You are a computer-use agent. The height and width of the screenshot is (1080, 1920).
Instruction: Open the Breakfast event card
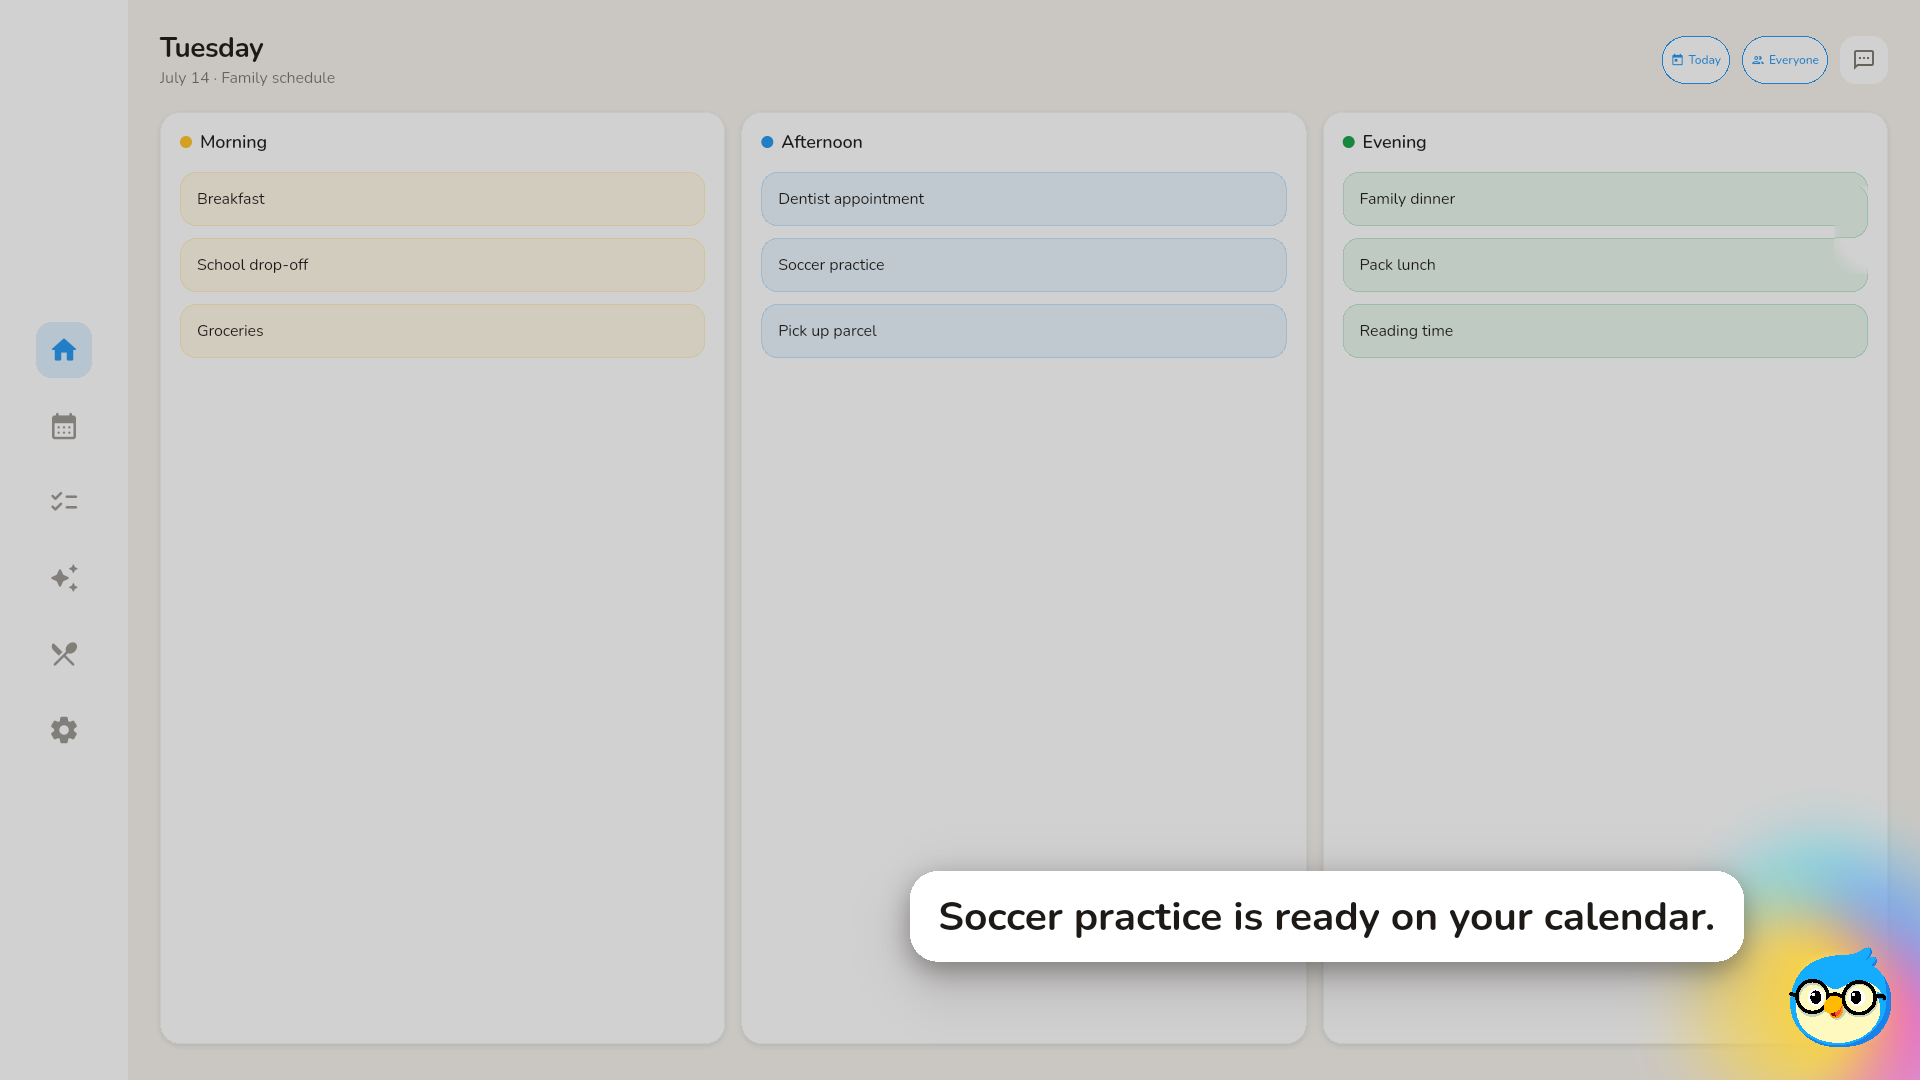(x=442, y=199)
